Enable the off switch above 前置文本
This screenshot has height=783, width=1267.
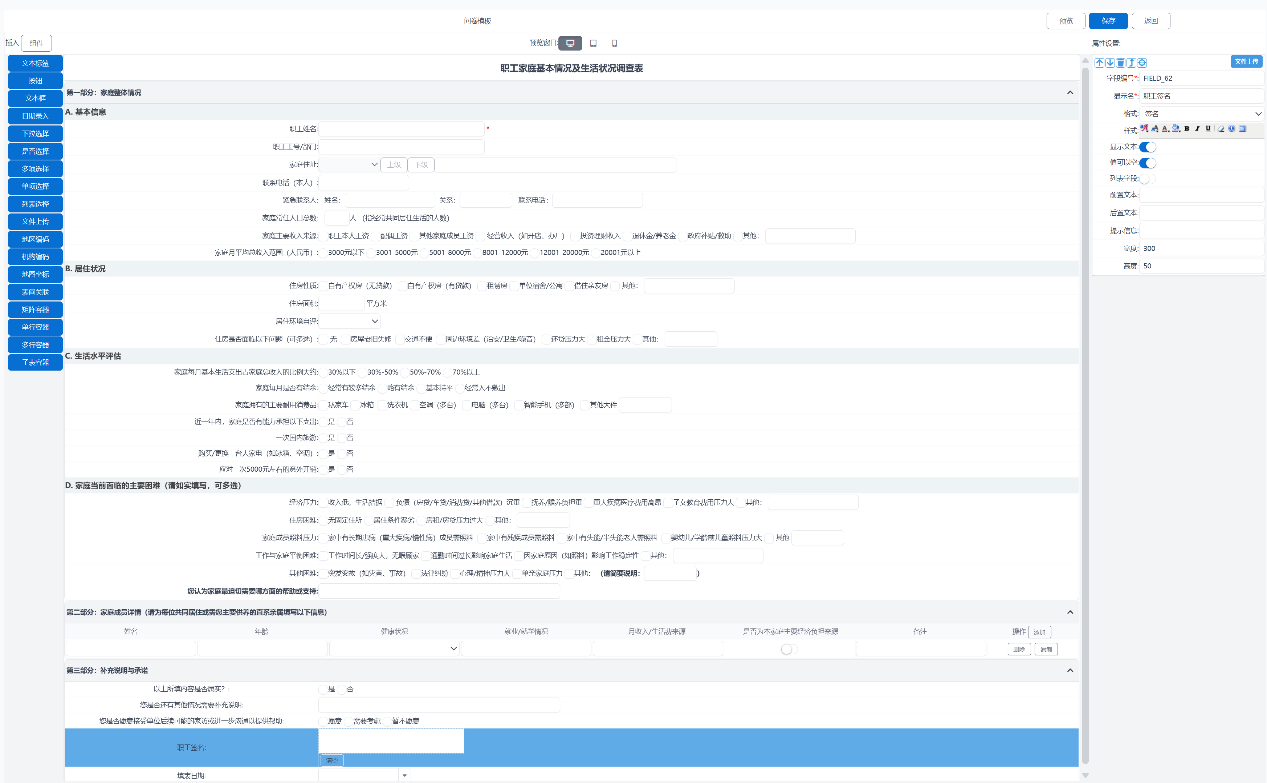pyautogui.click(x=1148, y=179)
